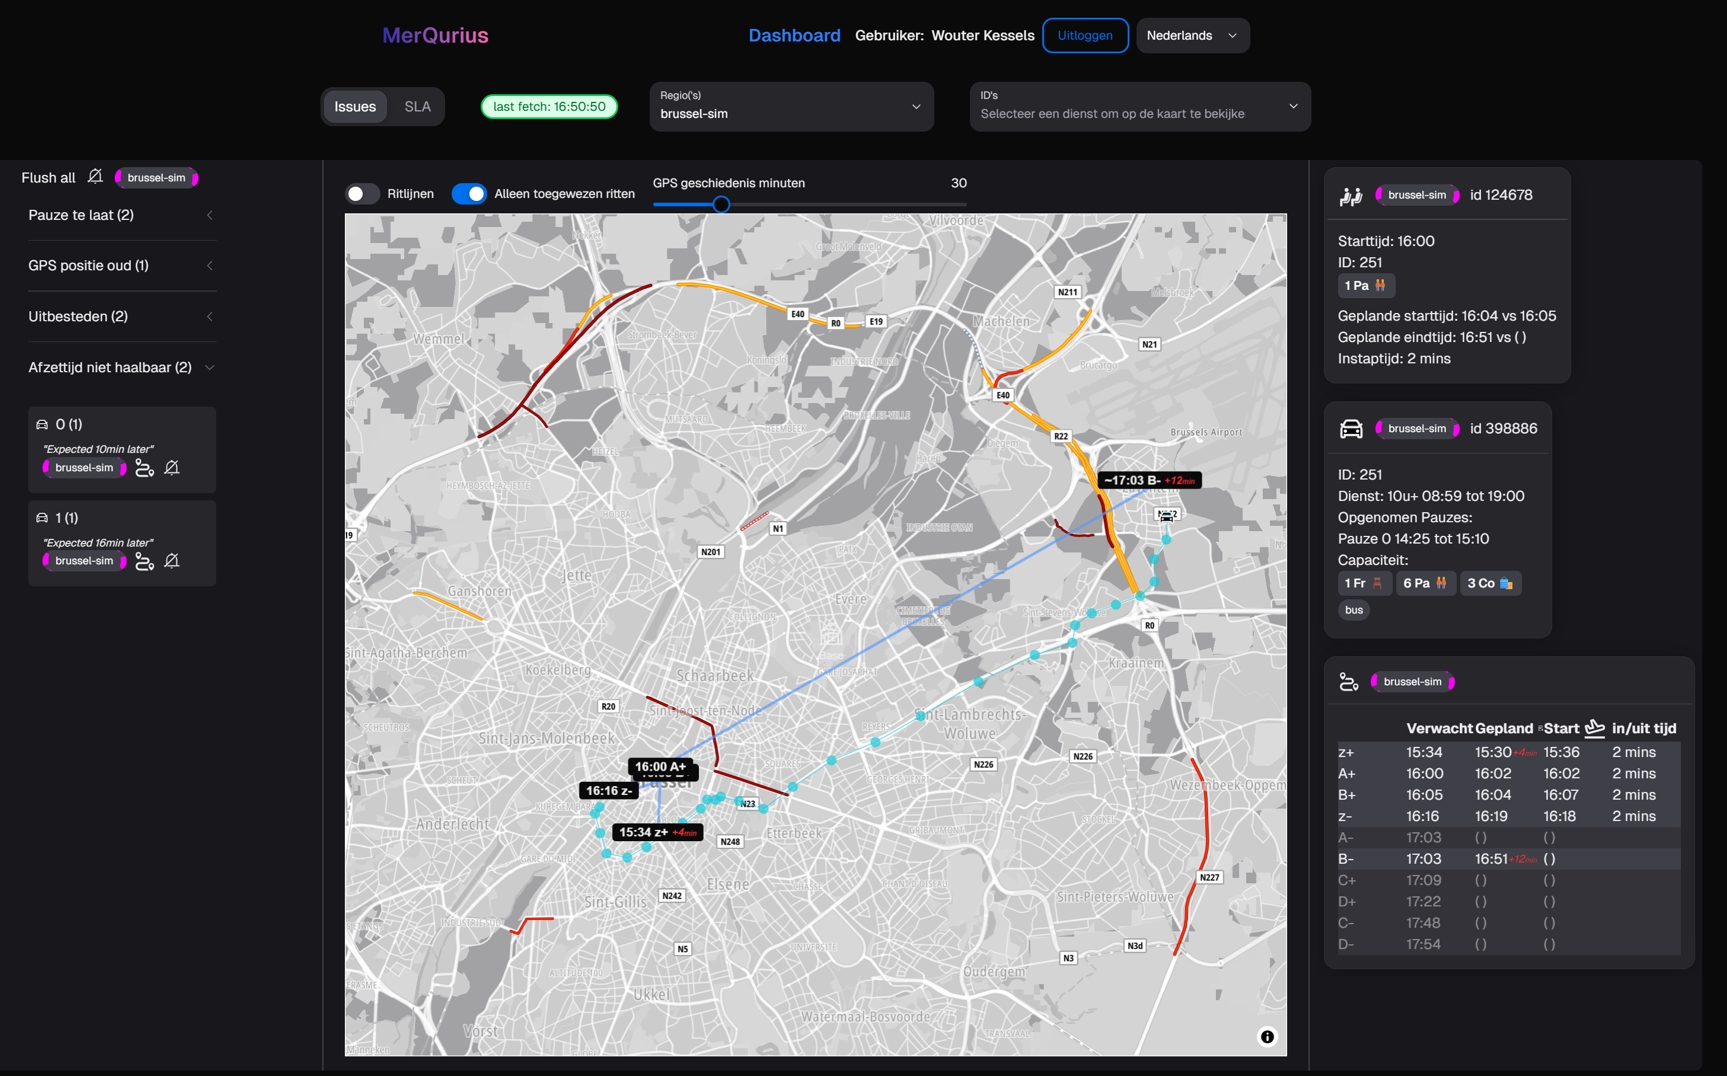Screen dimensions: 1727x1076
Task: Click the passengers icon on card id 124678
Action: point(1351,196)
